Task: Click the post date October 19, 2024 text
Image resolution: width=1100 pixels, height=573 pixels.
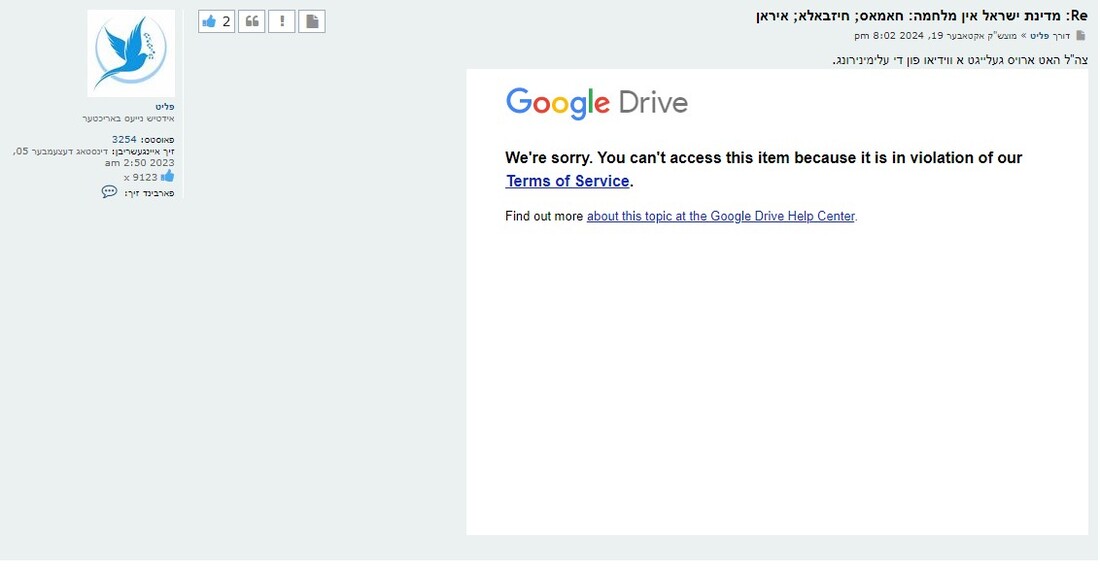Action: pos(937,36)
